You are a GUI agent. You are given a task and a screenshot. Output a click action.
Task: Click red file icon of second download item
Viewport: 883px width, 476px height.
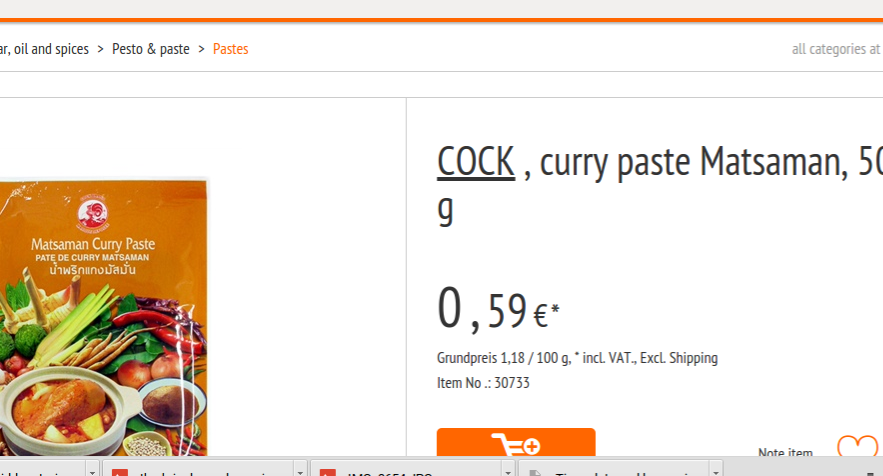(x=120, y=472)
